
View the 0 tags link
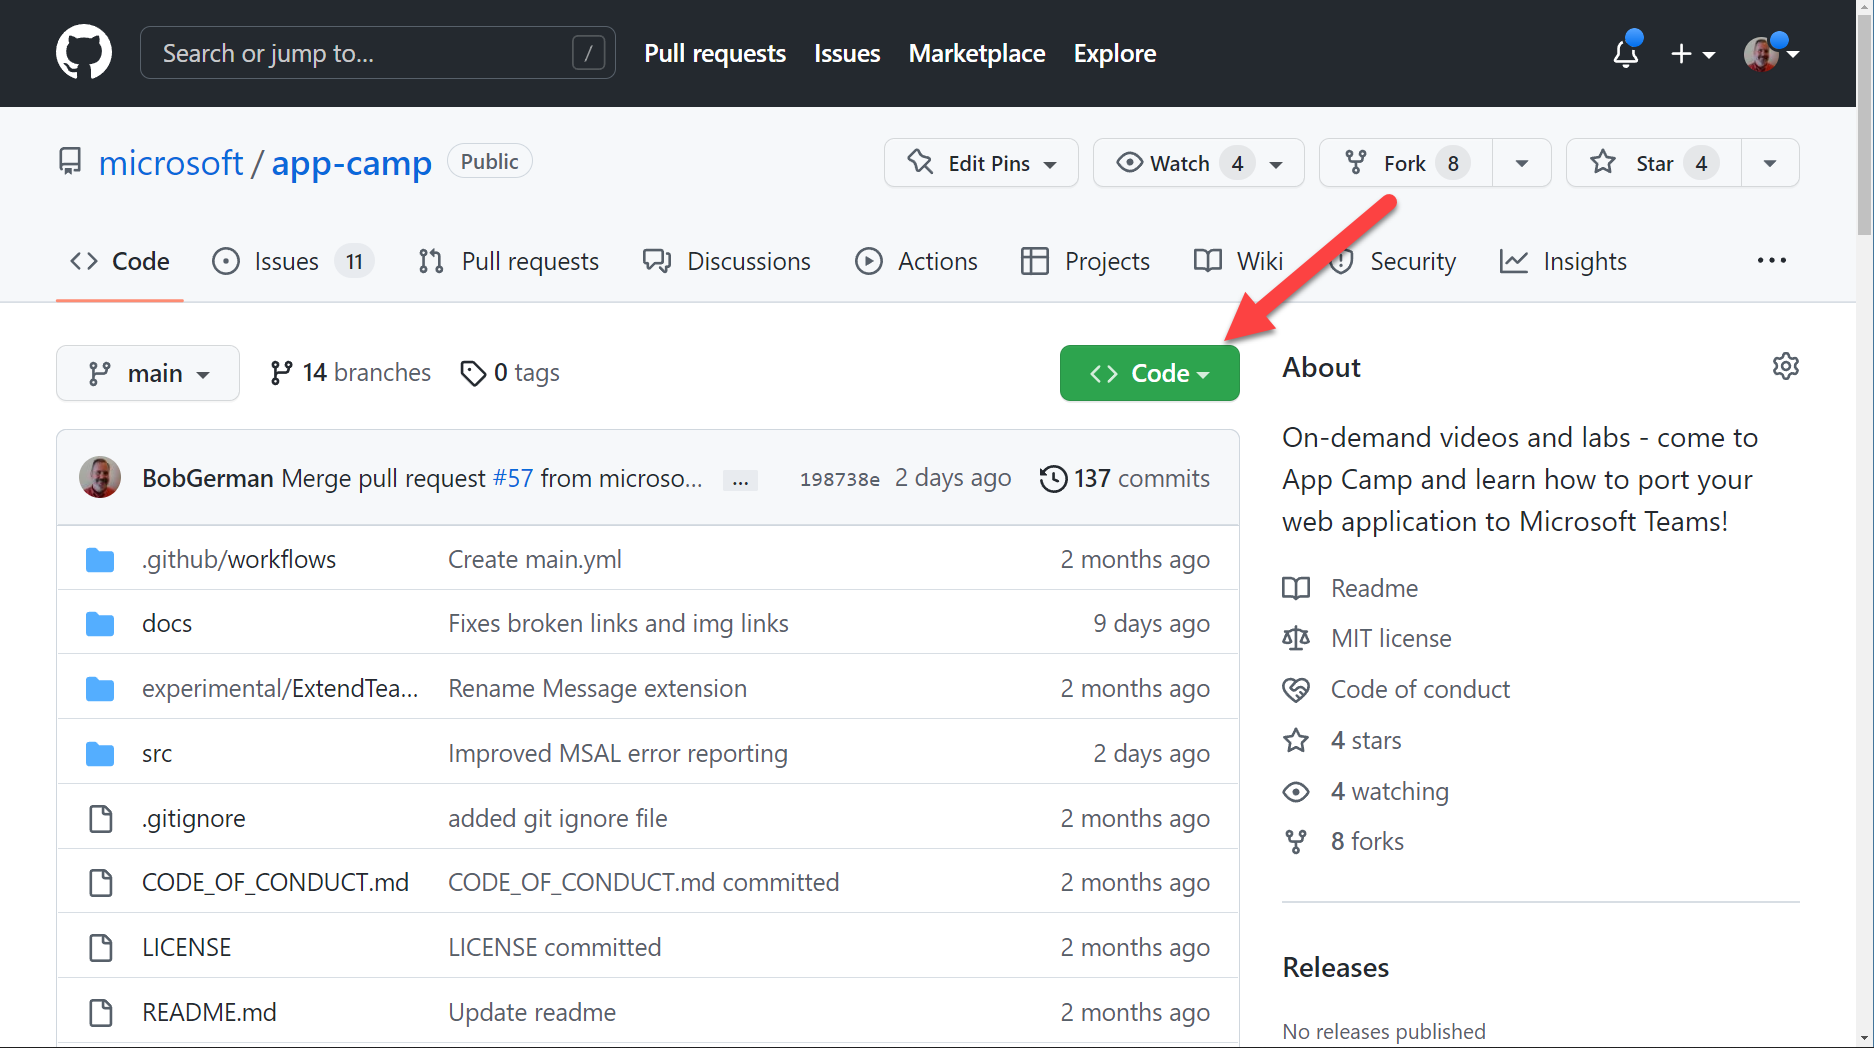click(x=510, y=373)
